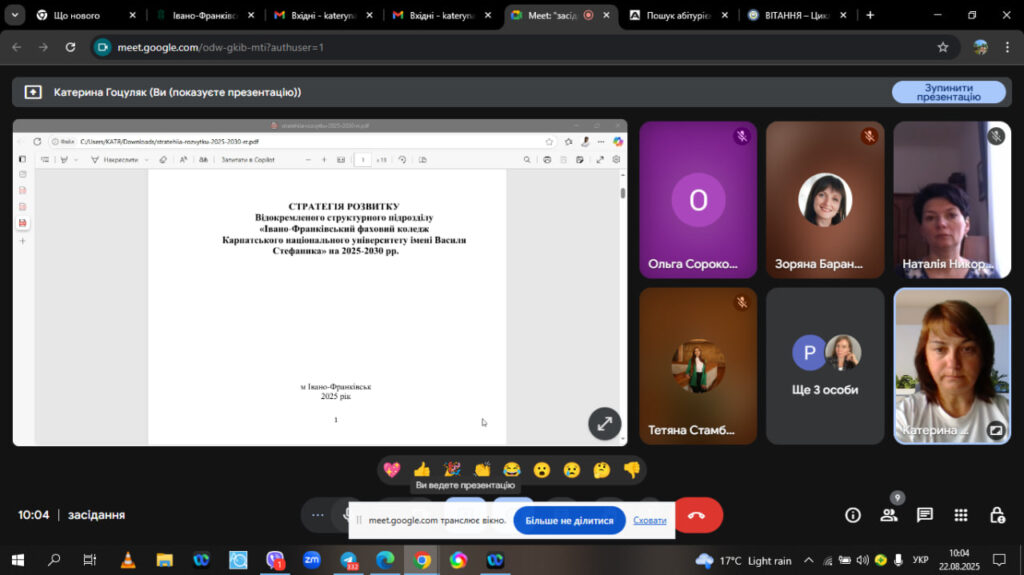1024x575 pixels.
Task: Send the party popper emoji reaction
Action: pos(452,469)
